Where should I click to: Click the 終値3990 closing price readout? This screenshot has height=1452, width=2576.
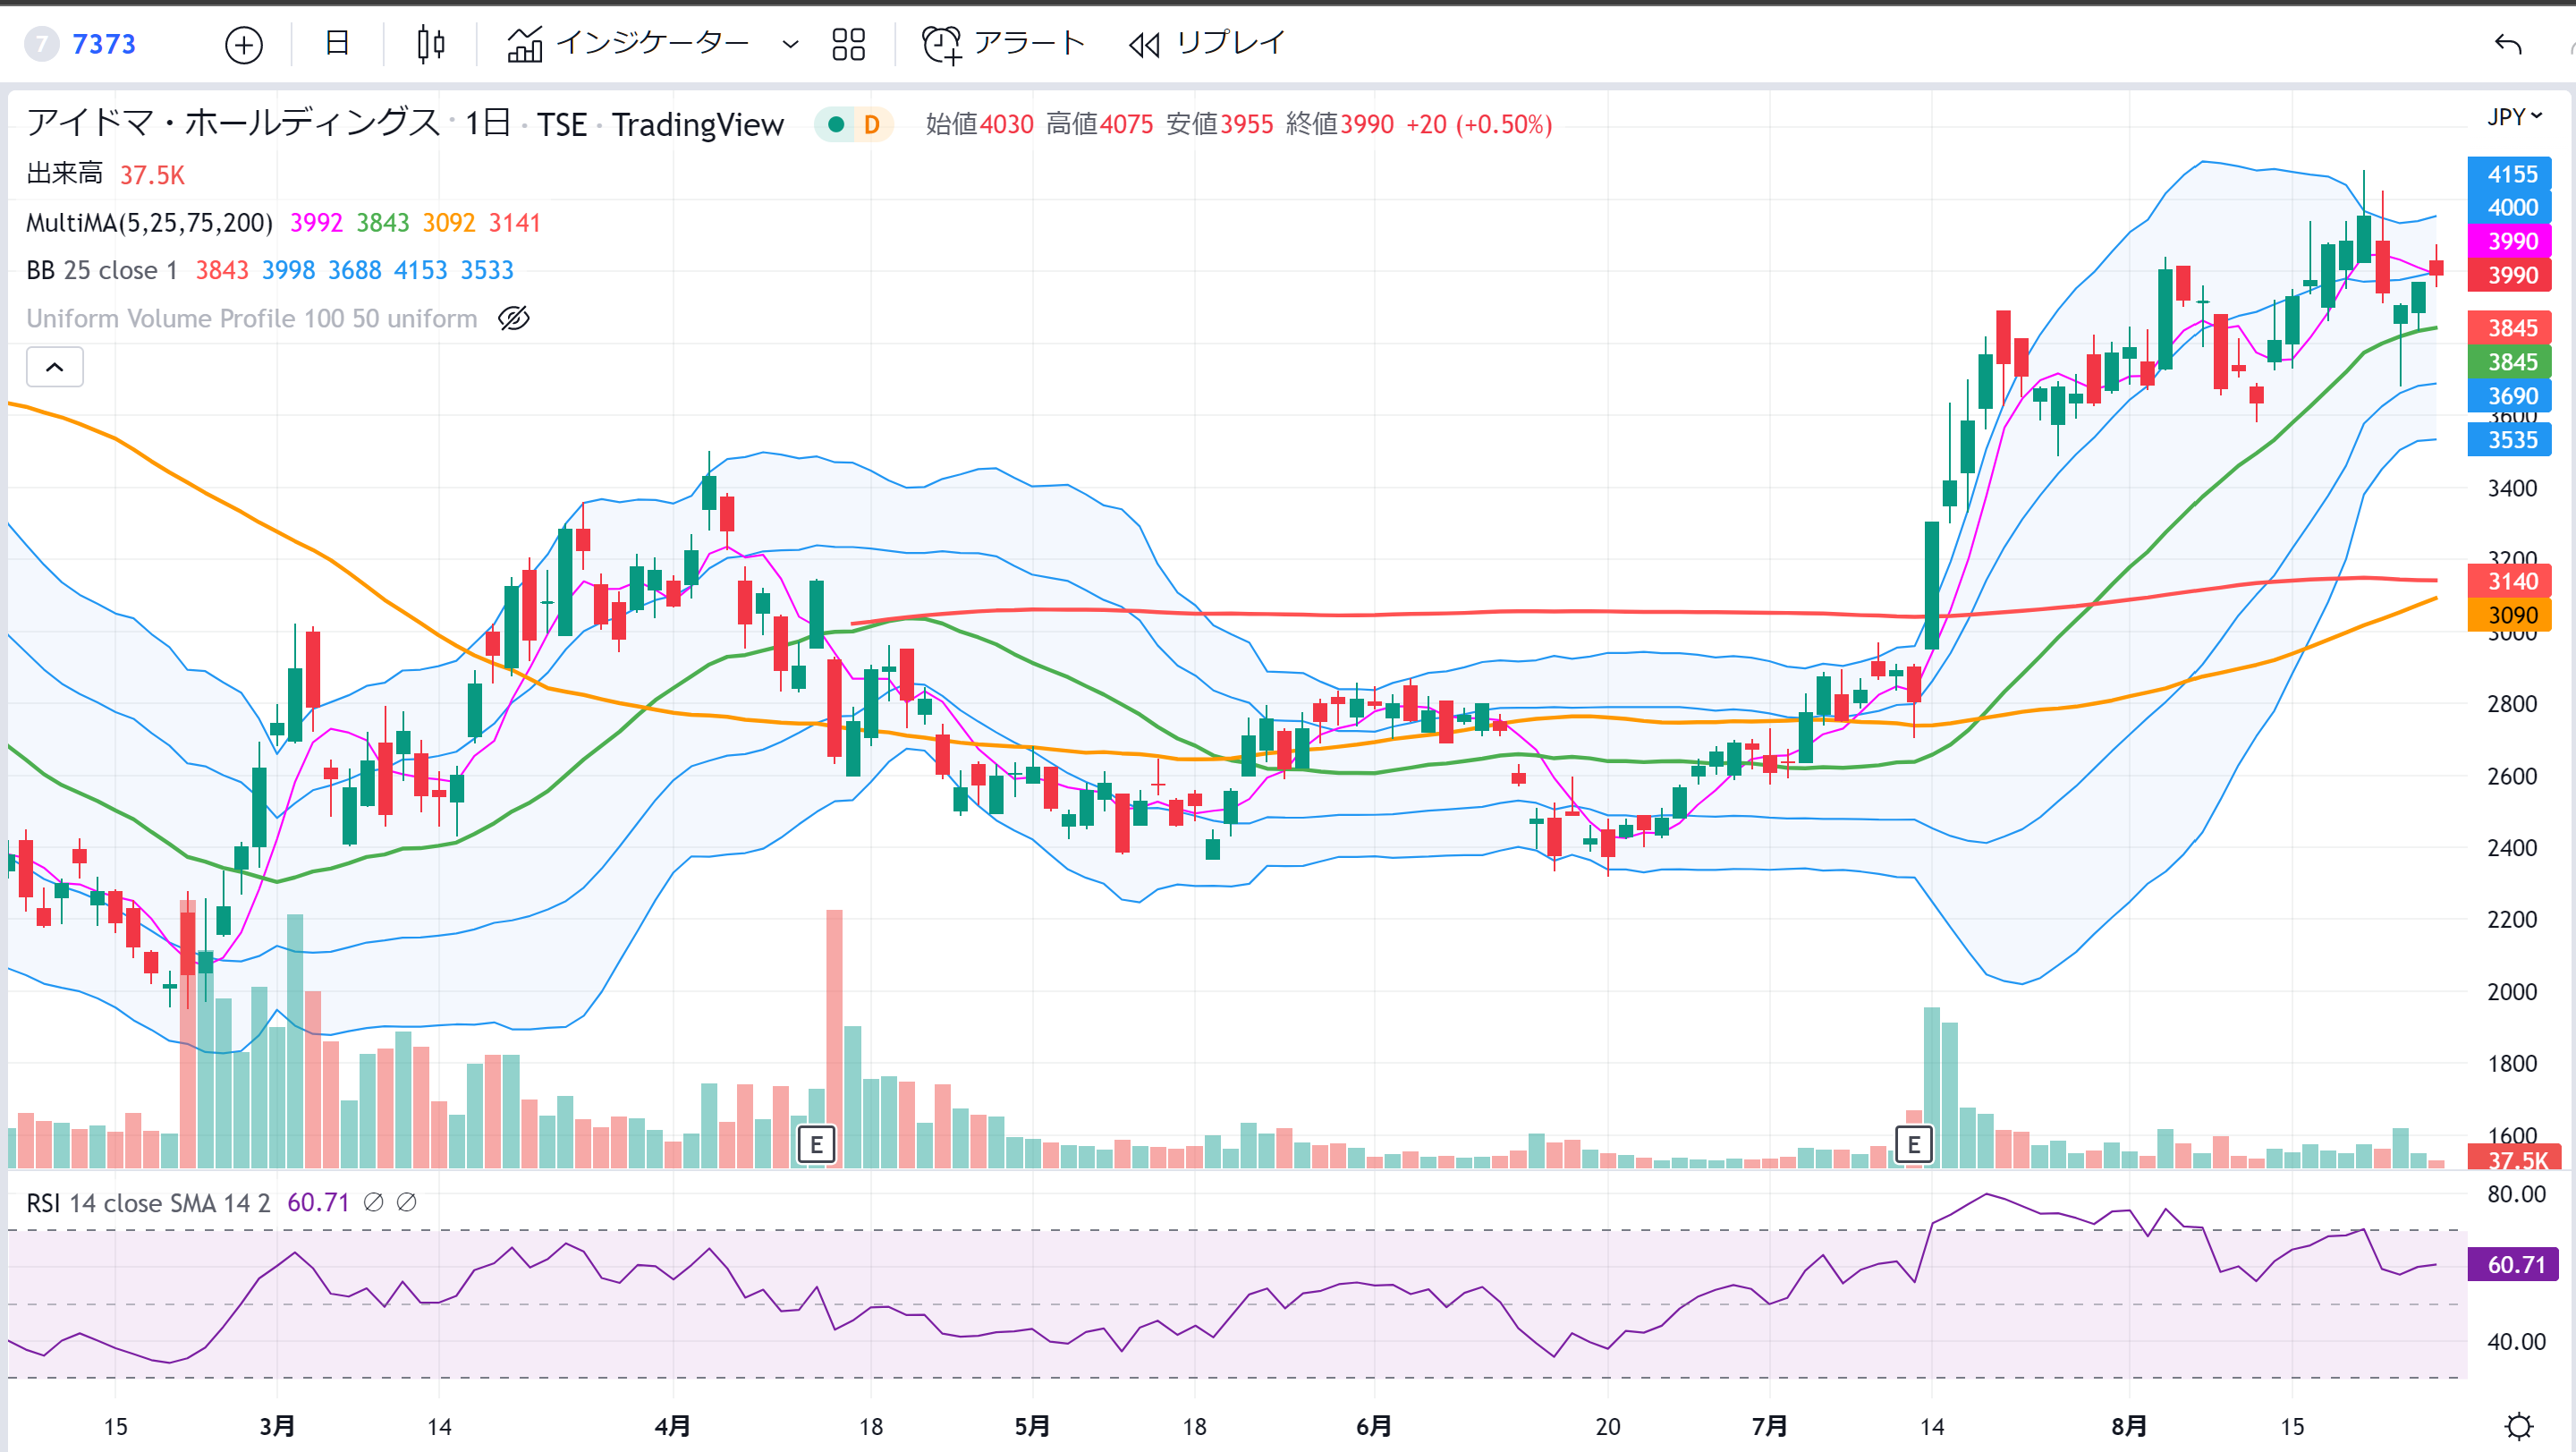pos(1339,124)
